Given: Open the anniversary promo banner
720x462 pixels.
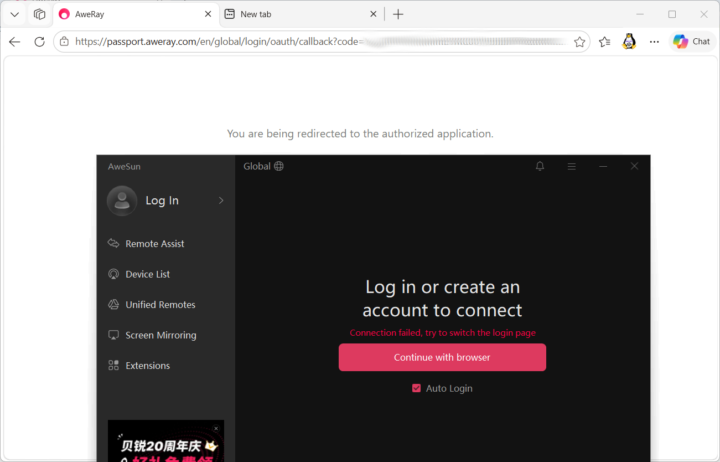Looking at the screenshot, I should 166,441.
